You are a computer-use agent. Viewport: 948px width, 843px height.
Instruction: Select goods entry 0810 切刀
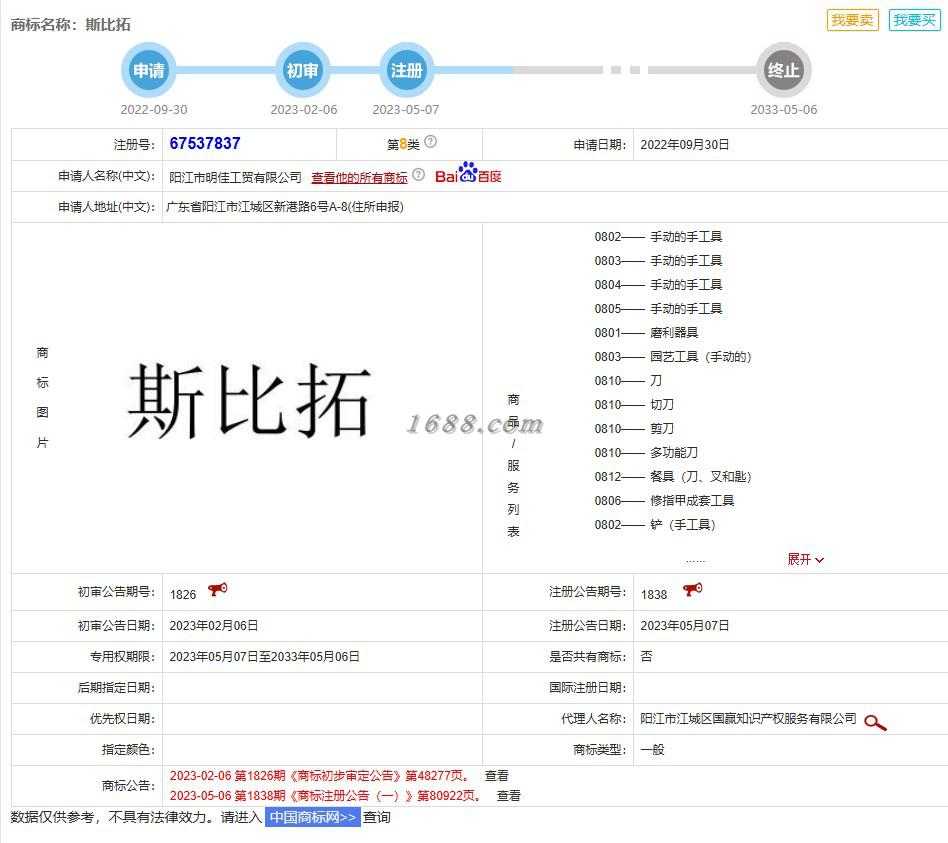(634, 405)
